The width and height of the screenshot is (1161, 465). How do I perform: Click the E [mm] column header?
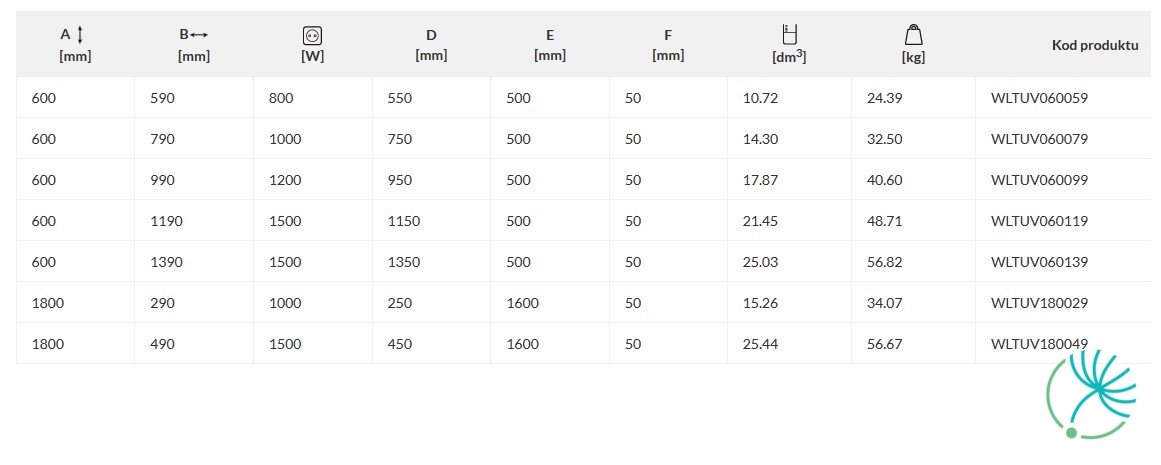click(549, 45)
